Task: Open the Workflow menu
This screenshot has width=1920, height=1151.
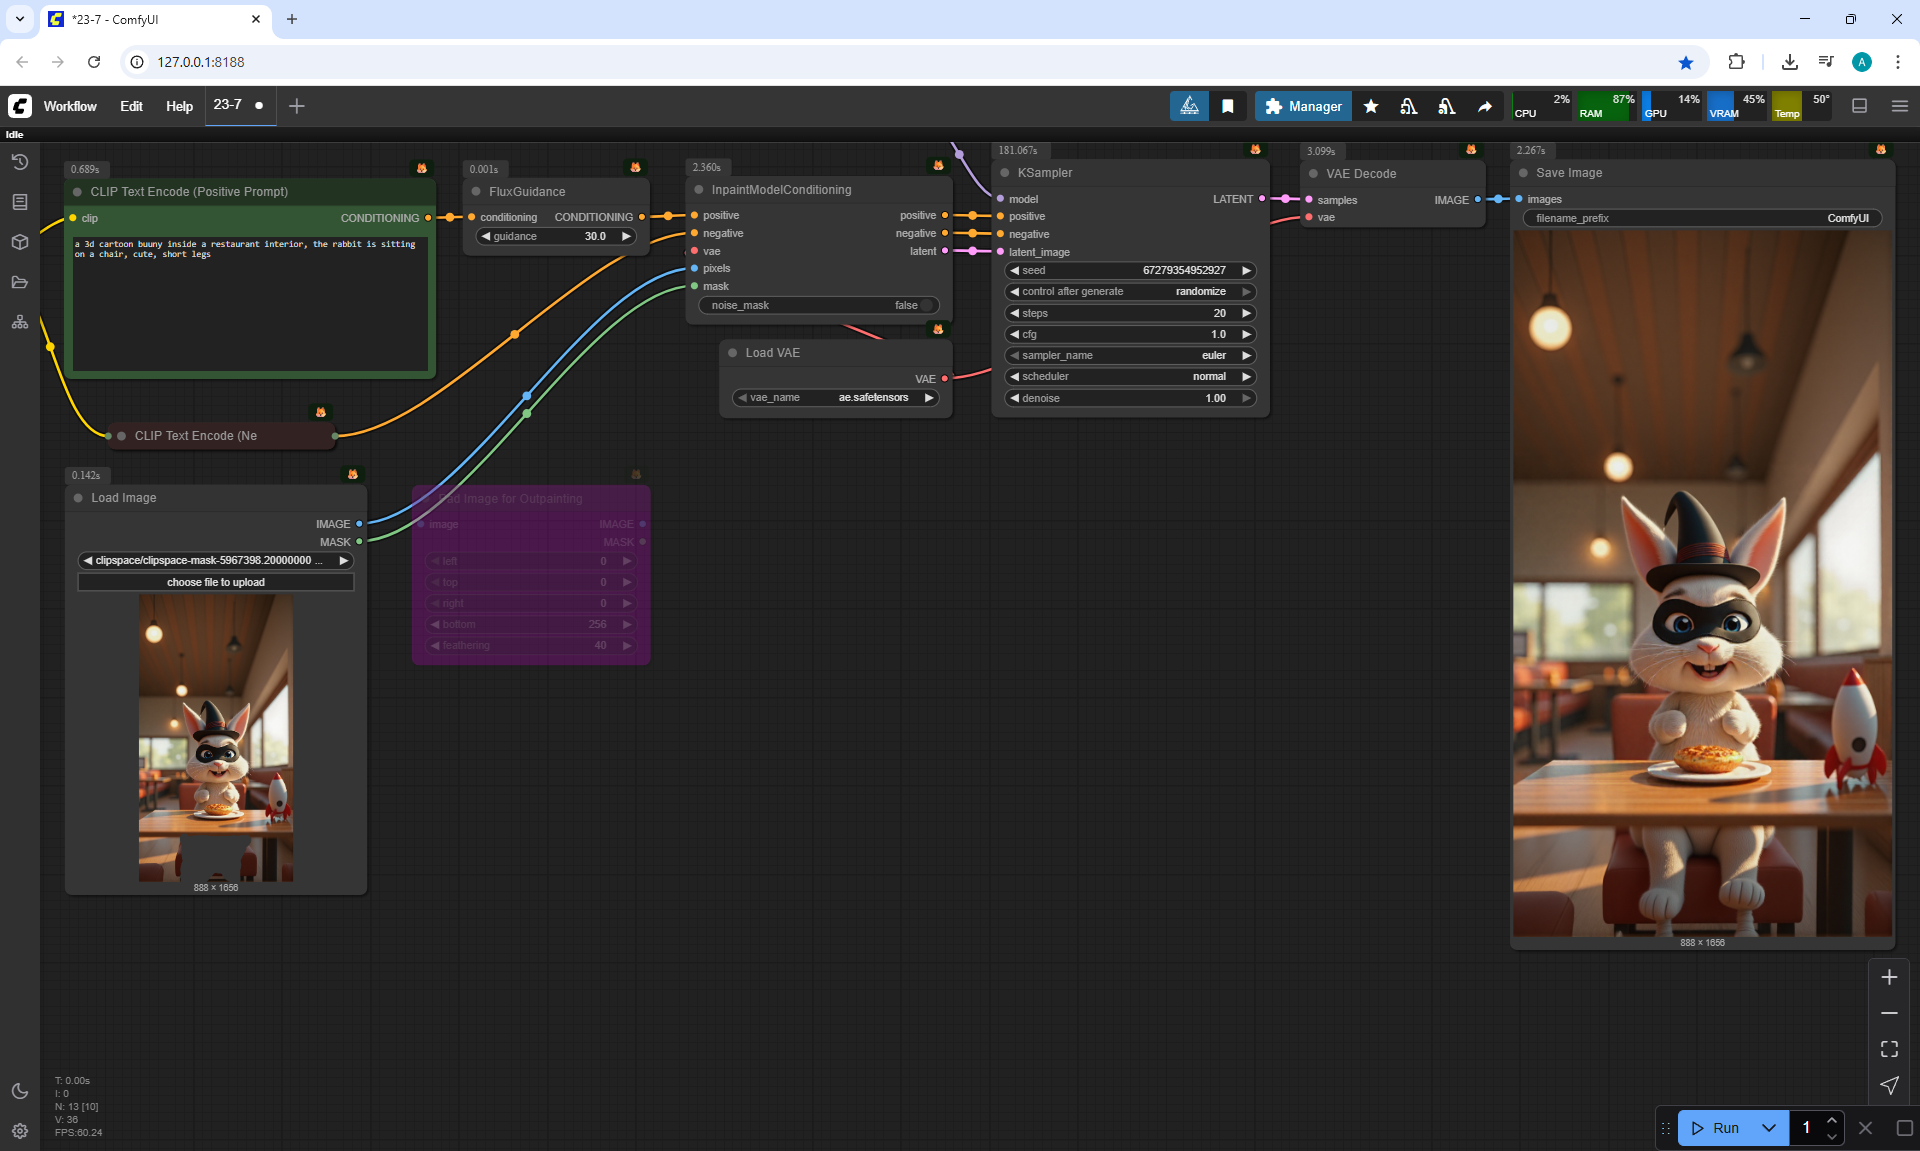Action: (70, 106)
